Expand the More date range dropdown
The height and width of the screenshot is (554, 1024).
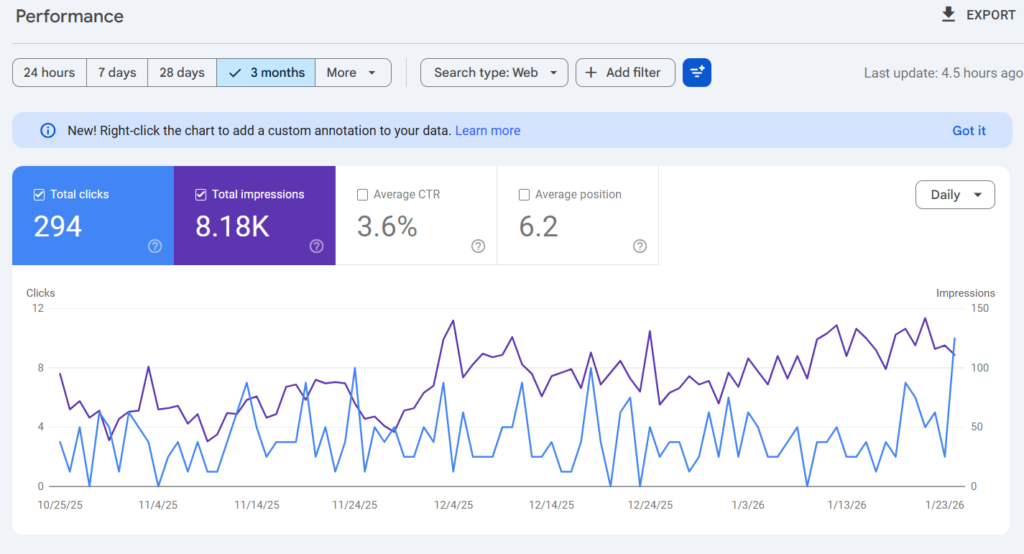[353, 73]
